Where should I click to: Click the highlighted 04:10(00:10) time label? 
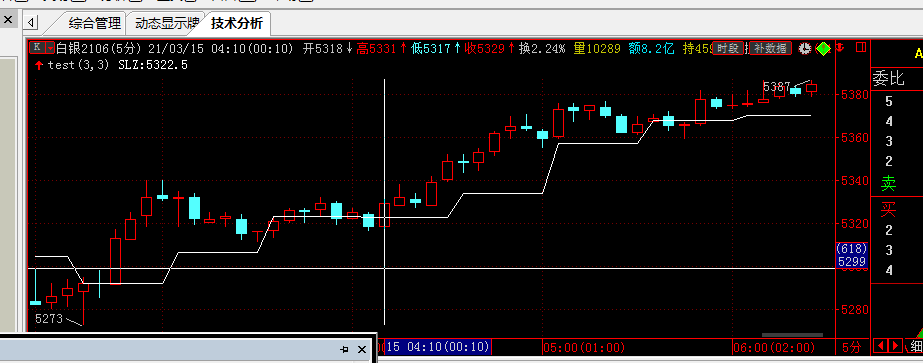438,347
